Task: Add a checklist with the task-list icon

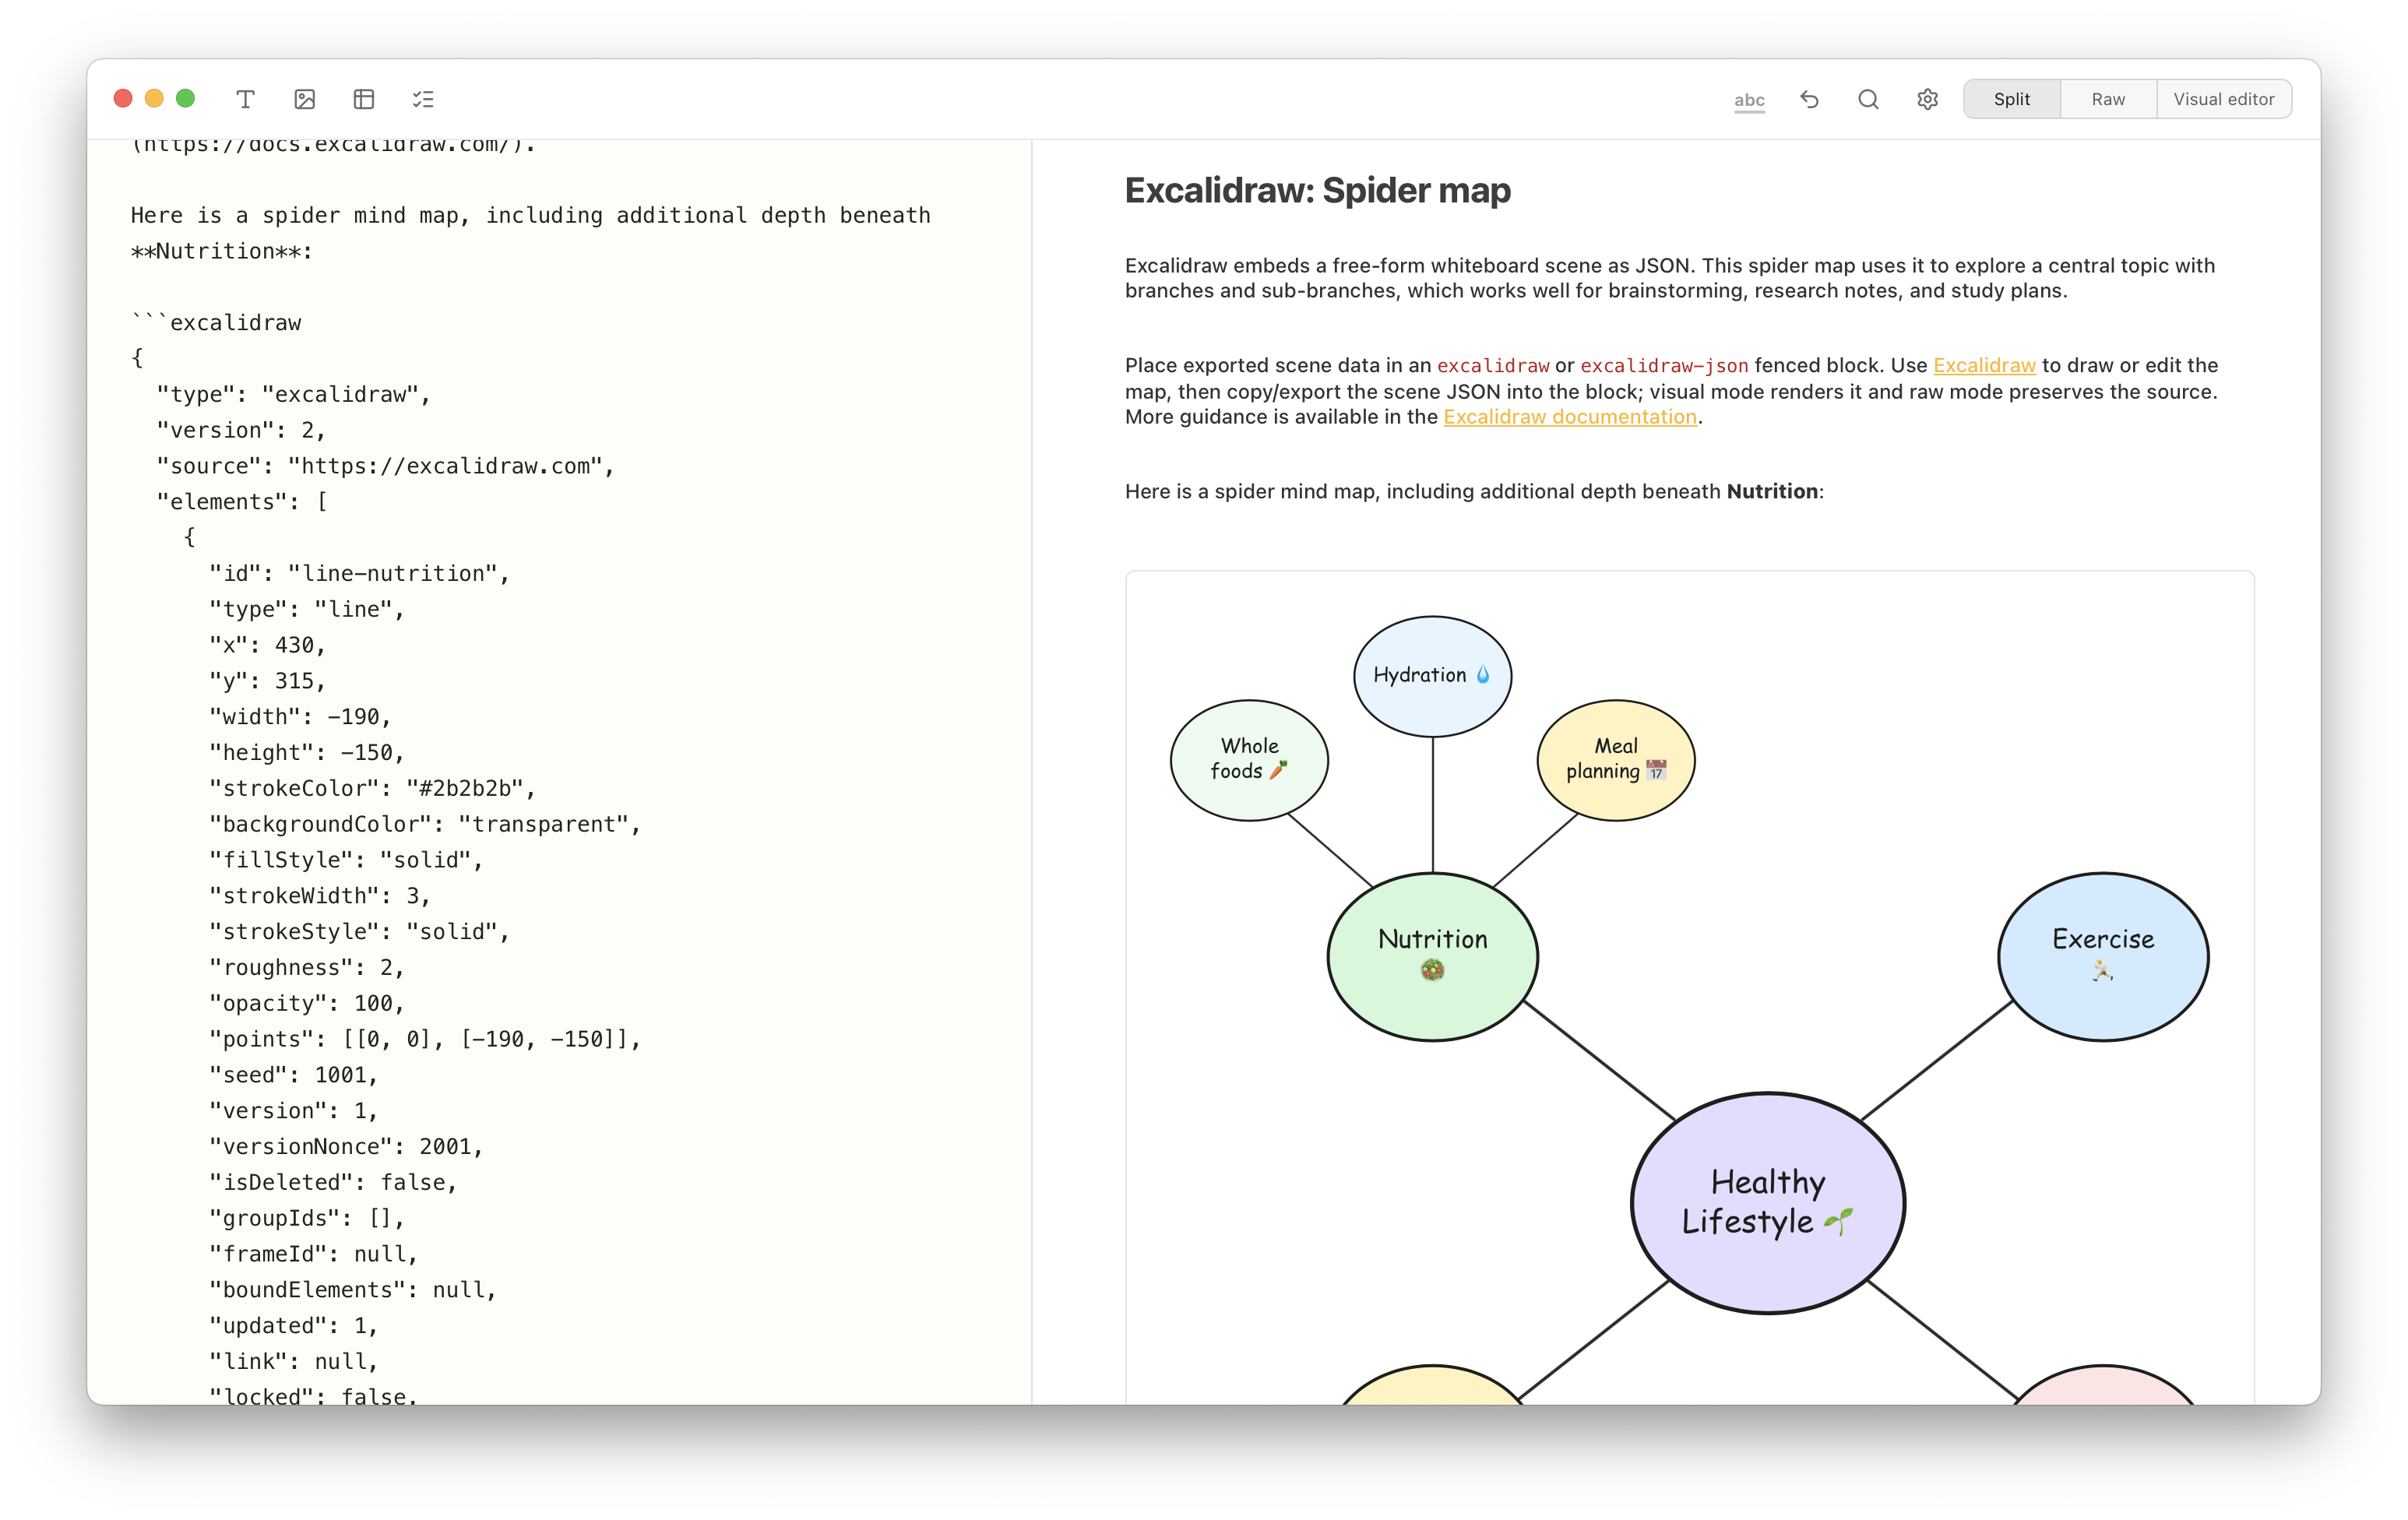Action: click(423, 99)
